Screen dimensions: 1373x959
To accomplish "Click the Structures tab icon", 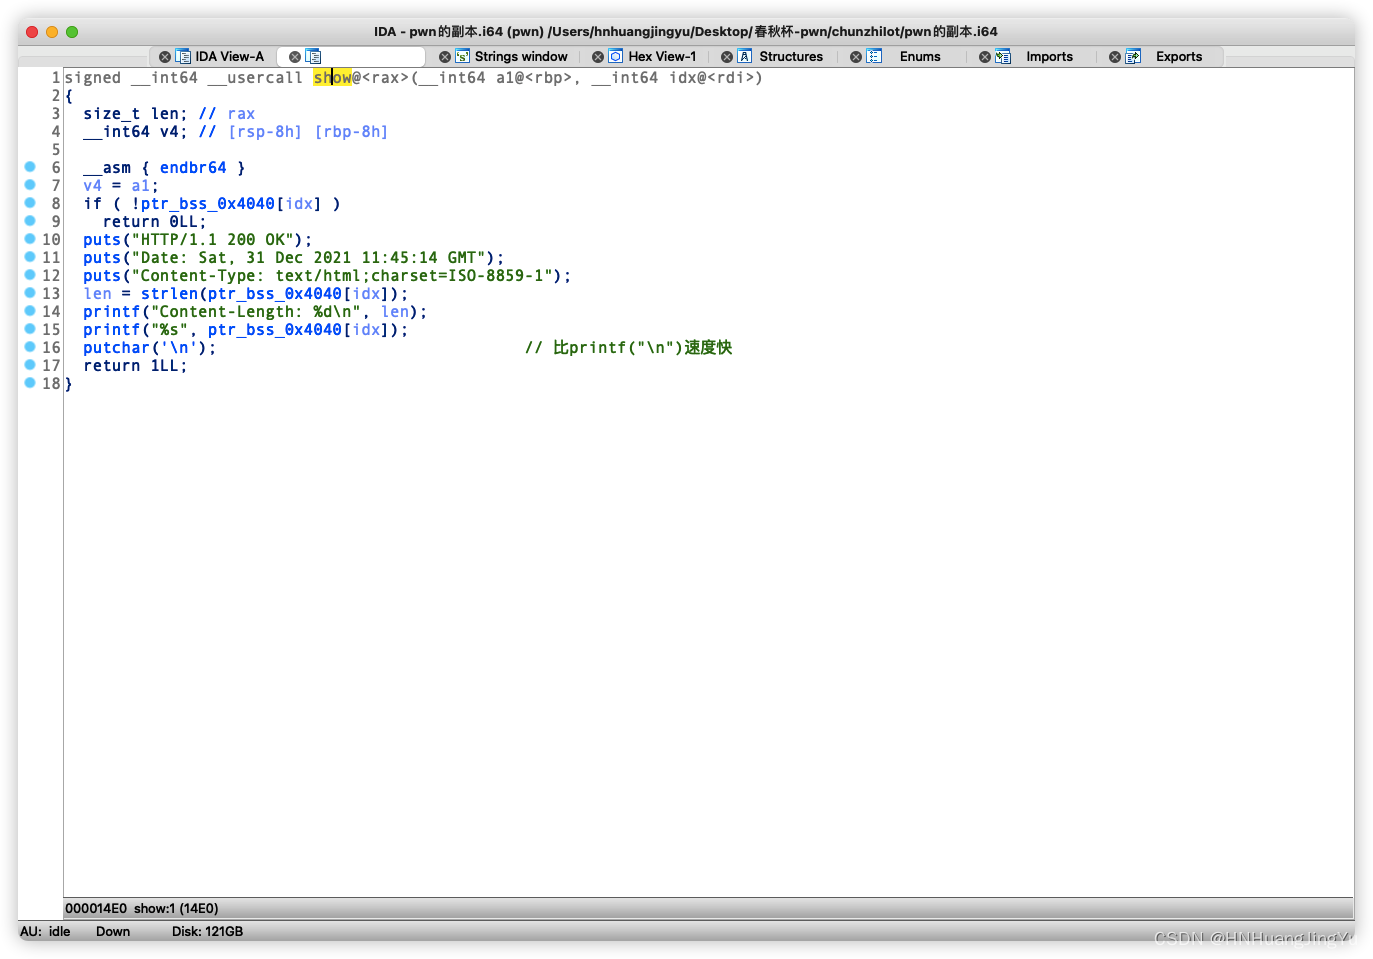I will click(x=745, y=57).
